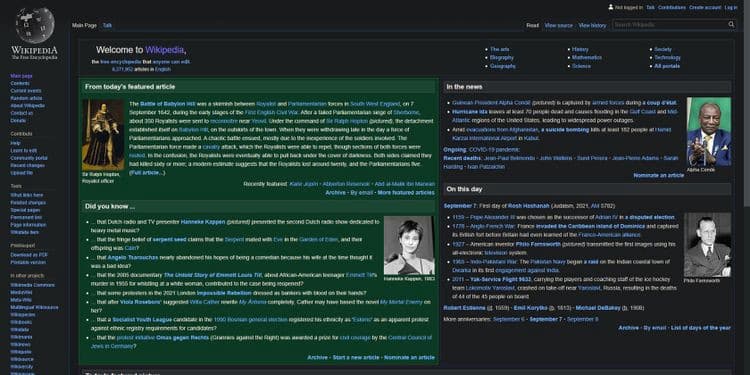
Task: Open the Sir Ralph Hopton portrait thumbnail
Action: pyautogui.click(x=103, y=135)
